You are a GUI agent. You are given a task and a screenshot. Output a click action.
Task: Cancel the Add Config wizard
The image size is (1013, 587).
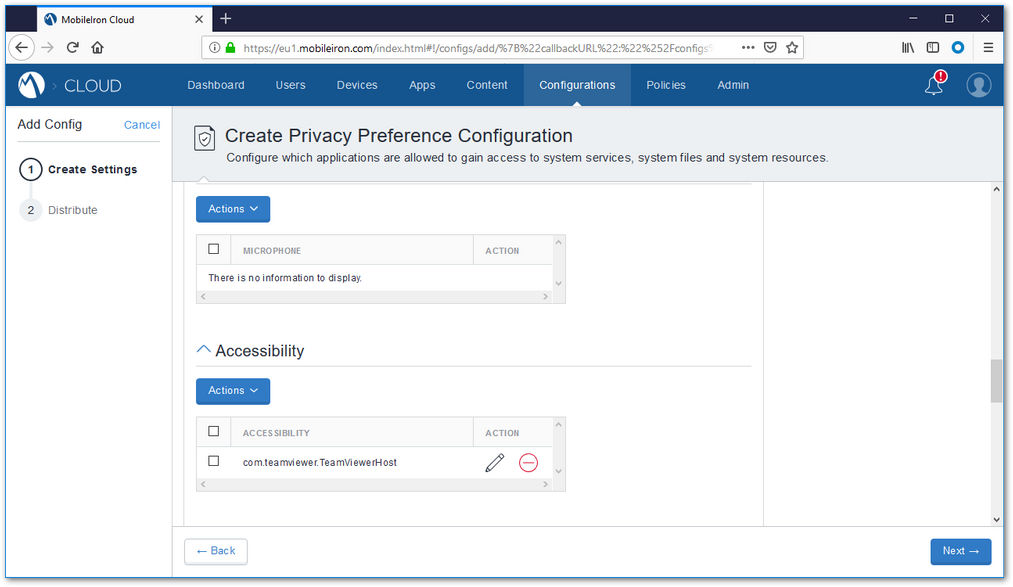tap(141, 125)
